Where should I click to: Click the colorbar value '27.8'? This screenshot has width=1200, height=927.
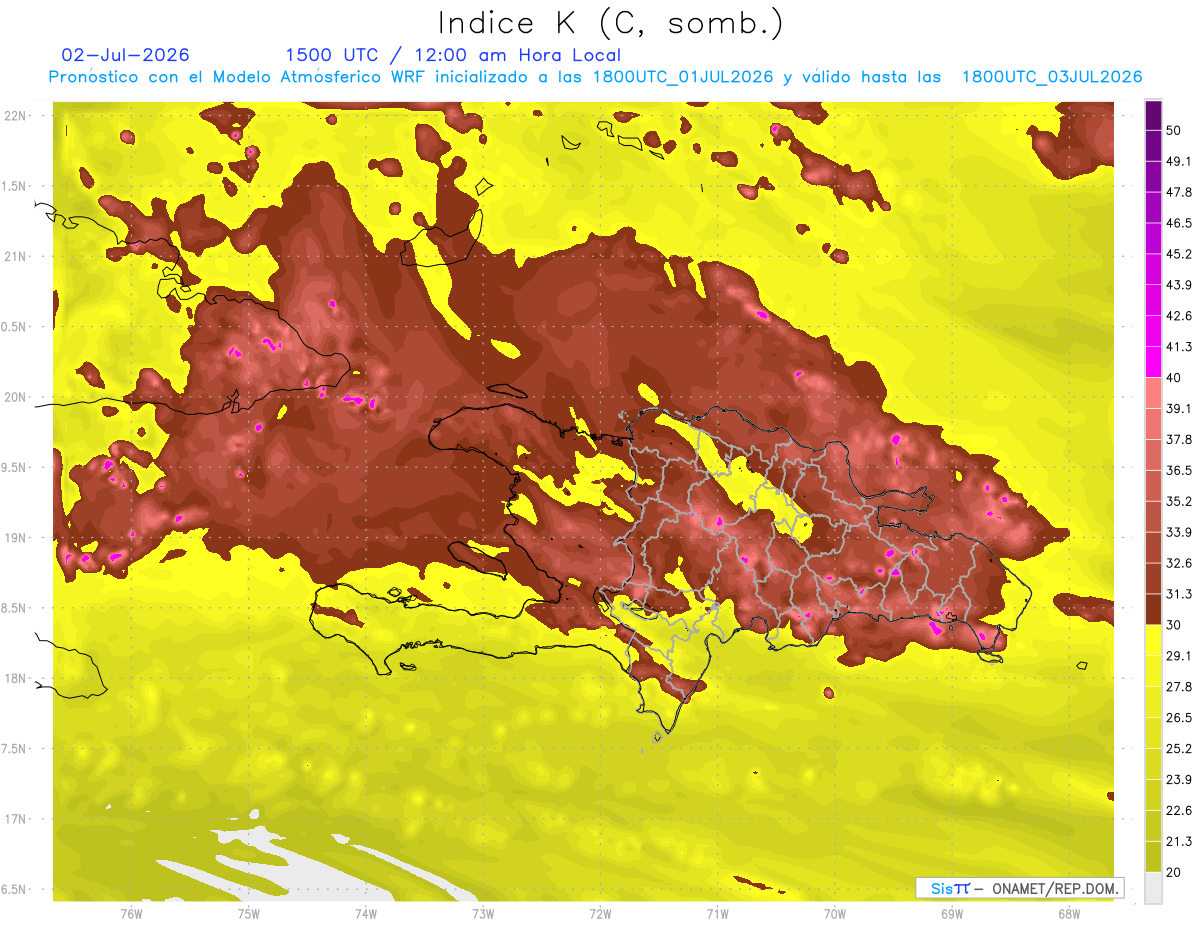[x=1178, y=686]
